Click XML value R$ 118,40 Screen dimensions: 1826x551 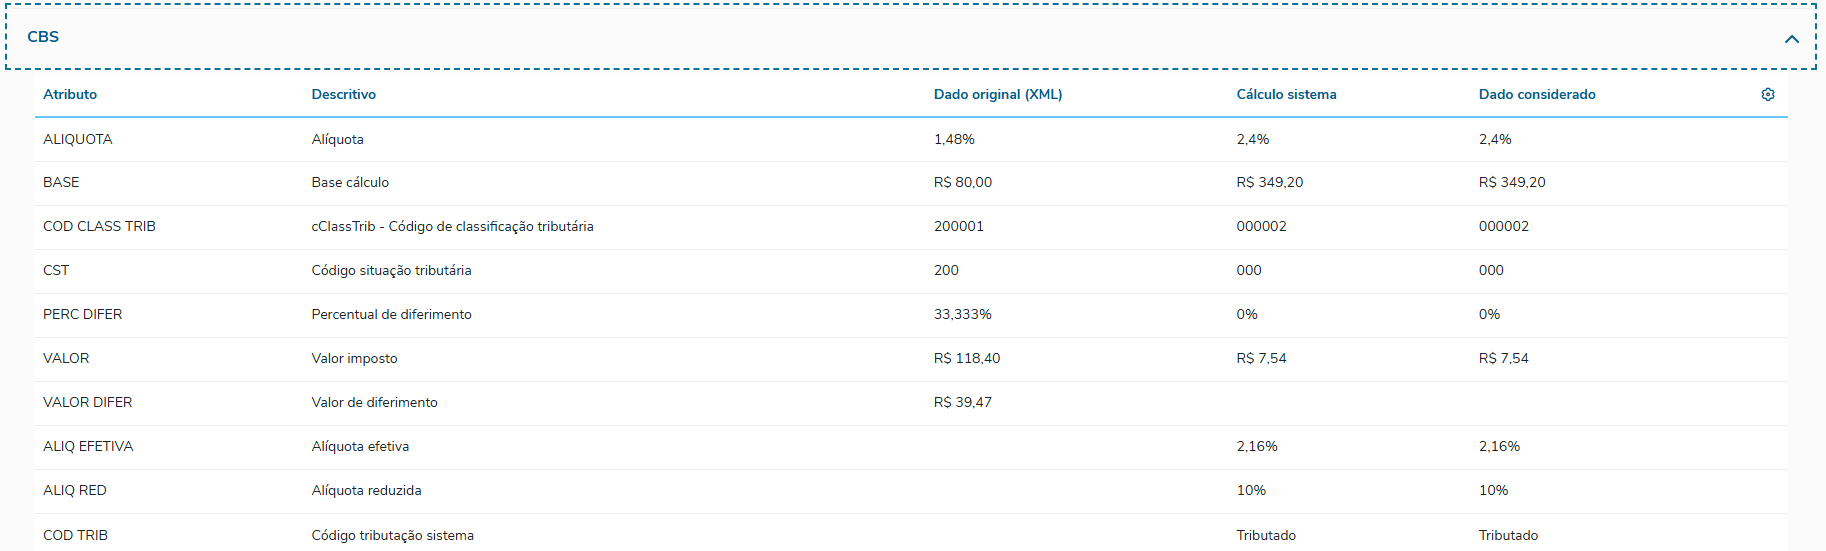(x=966, y=358)
